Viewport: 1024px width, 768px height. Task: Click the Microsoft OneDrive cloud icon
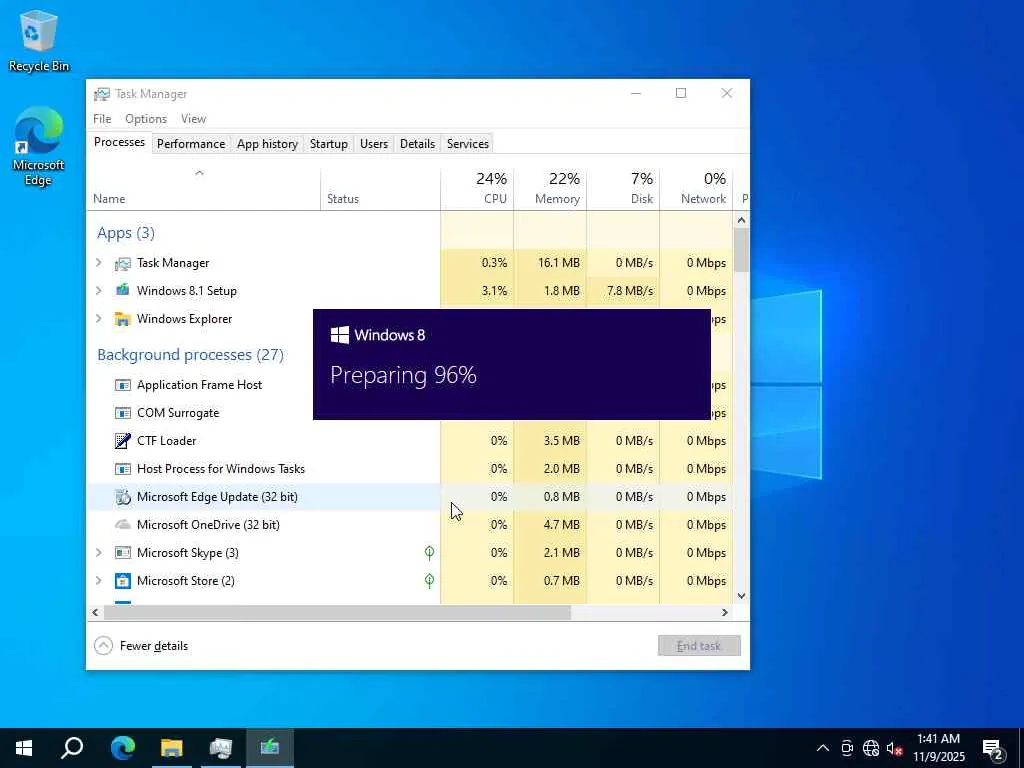(123, 524)
